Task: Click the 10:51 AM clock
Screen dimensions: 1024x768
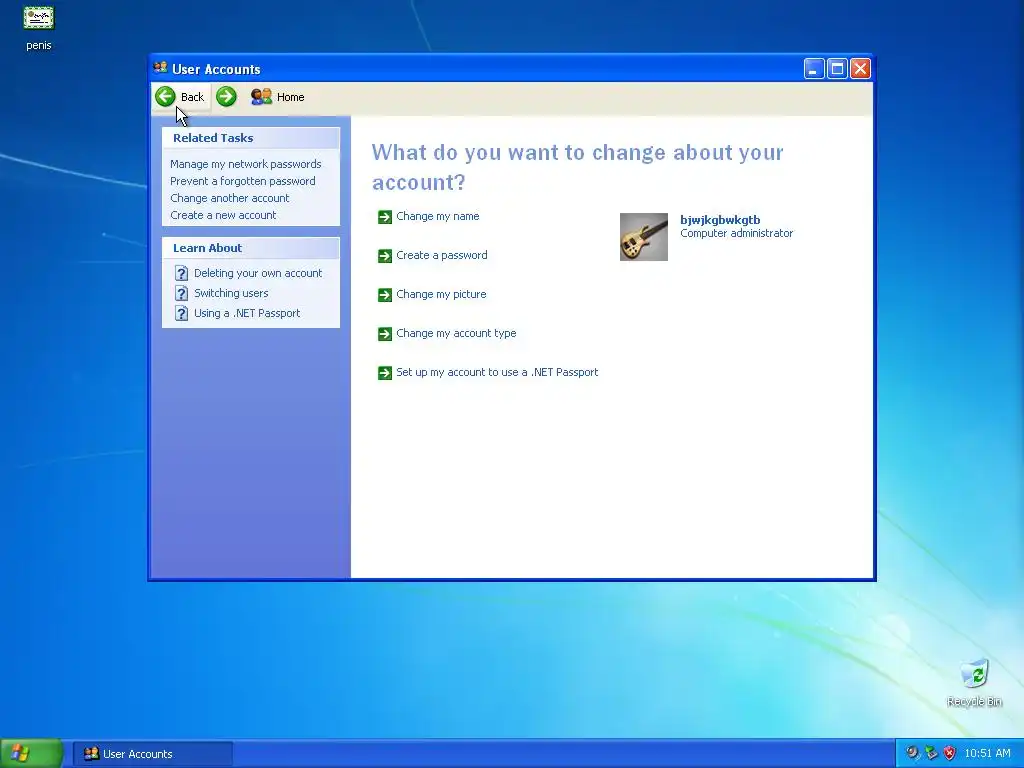Action: tap(987, 753)
